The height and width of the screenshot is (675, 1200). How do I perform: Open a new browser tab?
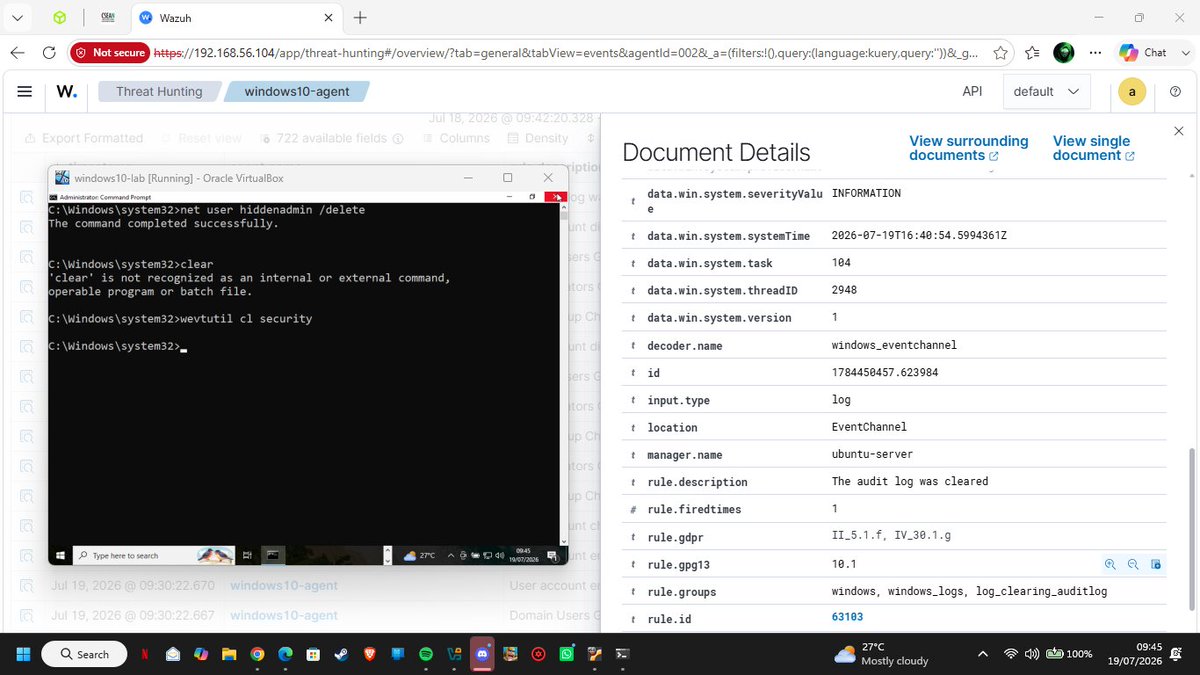click(360, 18)
